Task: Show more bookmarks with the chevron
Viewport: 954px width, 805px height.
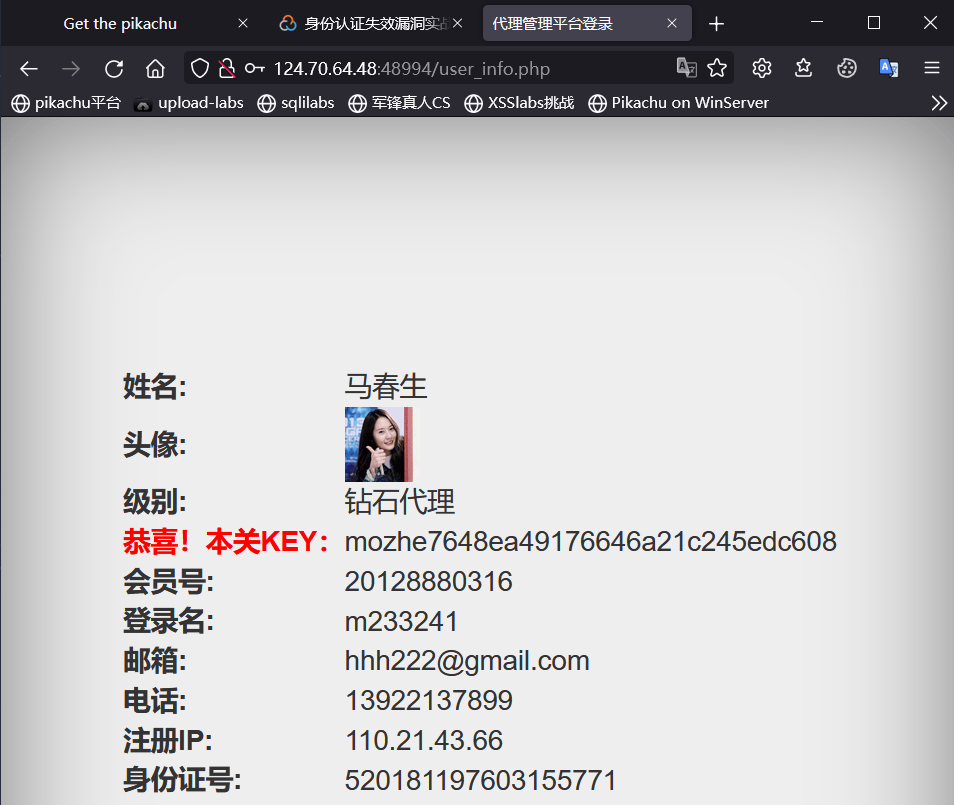Action: pyautogui.click(x=939, y=103)
